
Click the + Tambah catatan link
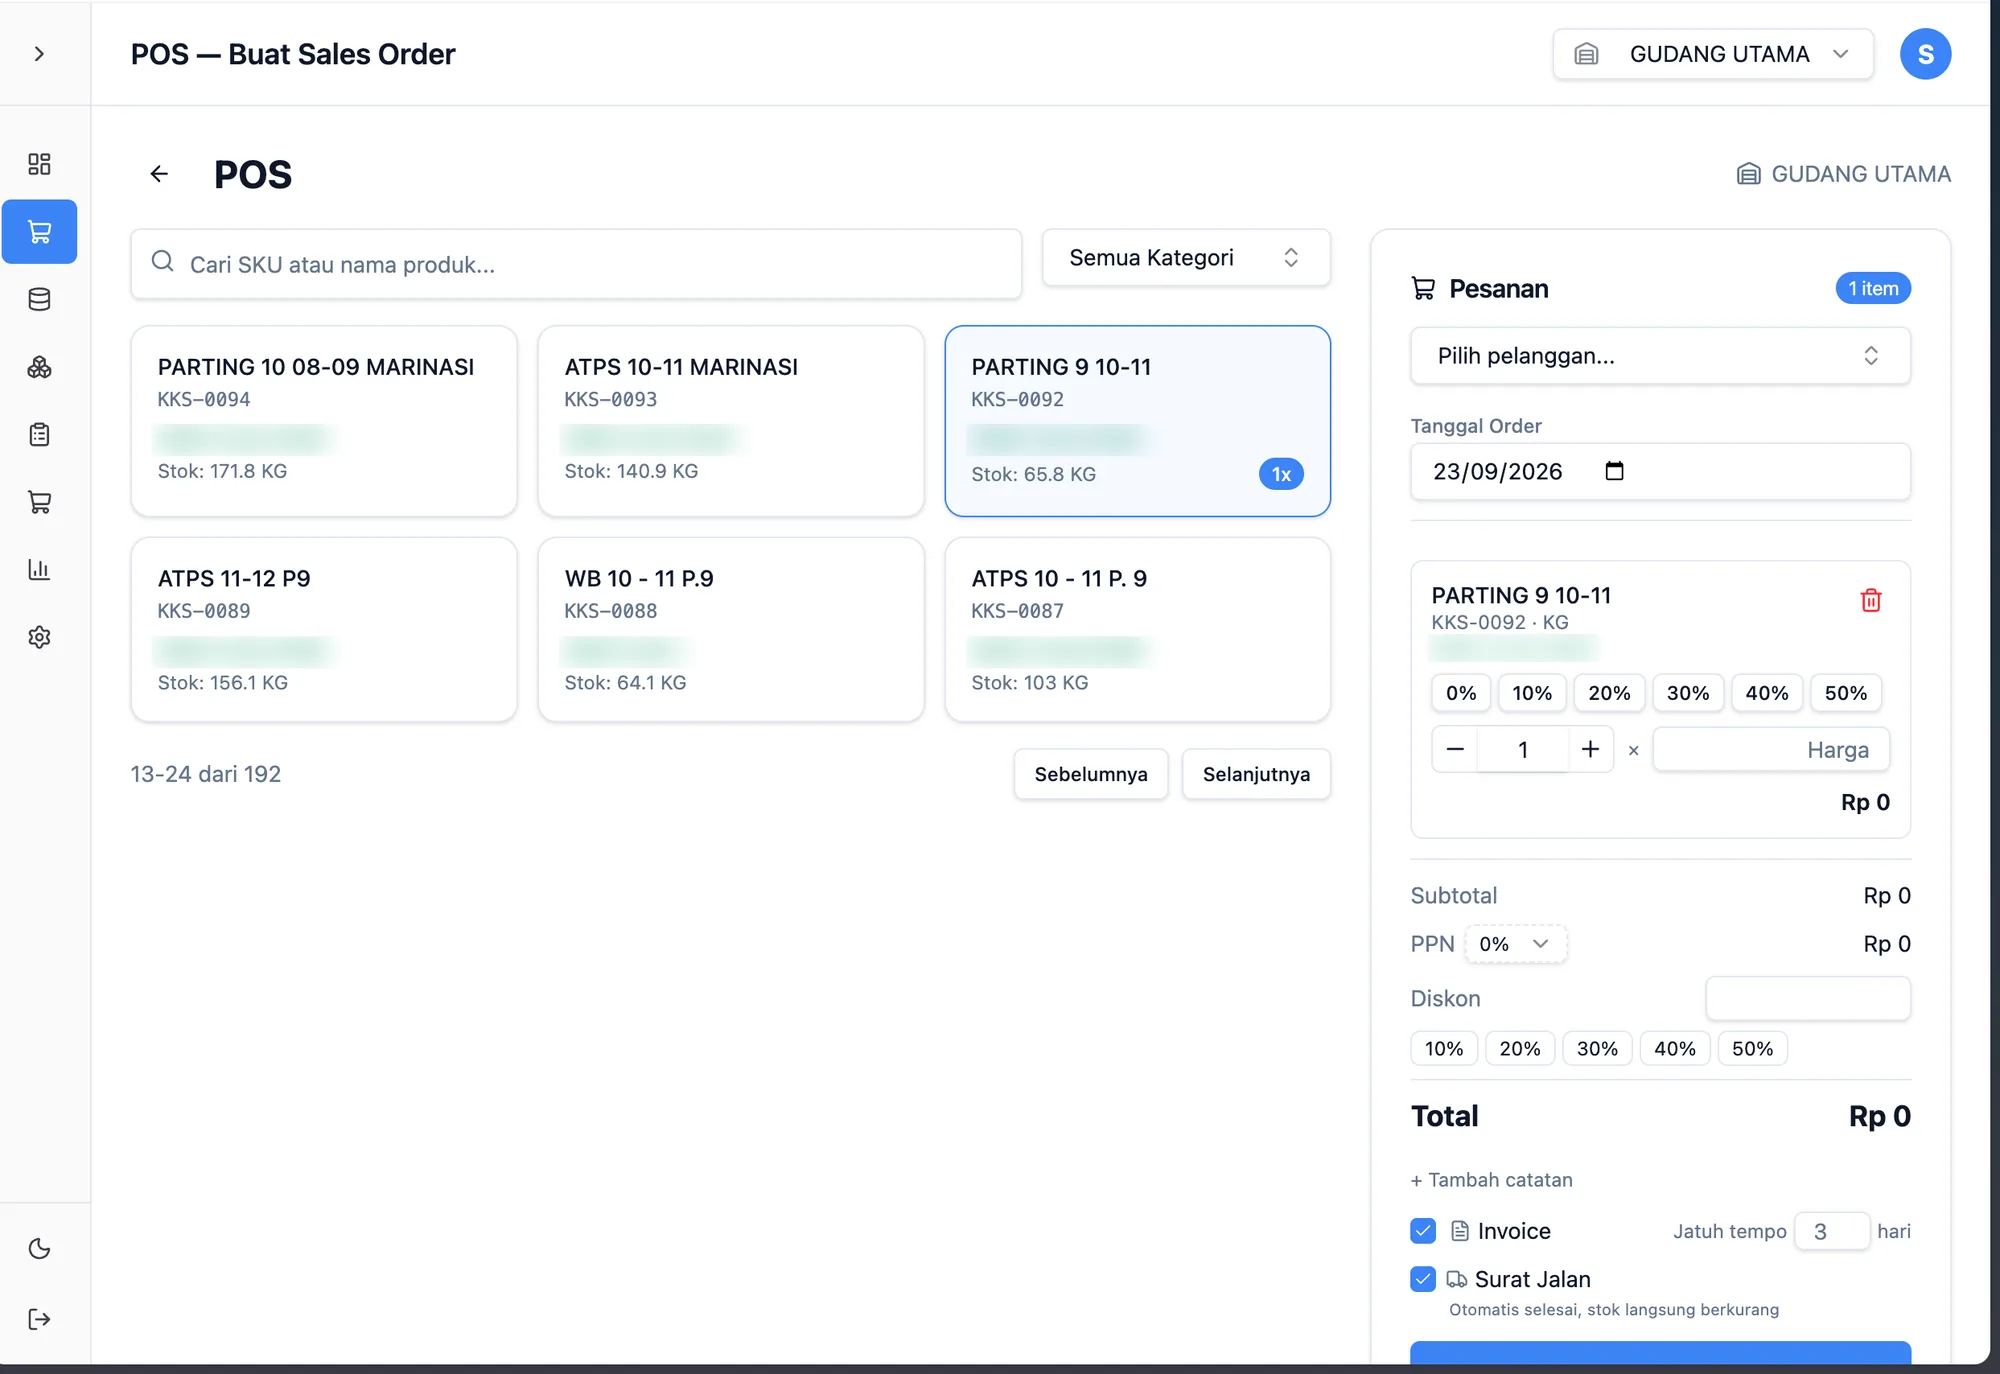pyautogui.click(x=1491, y=1180)
